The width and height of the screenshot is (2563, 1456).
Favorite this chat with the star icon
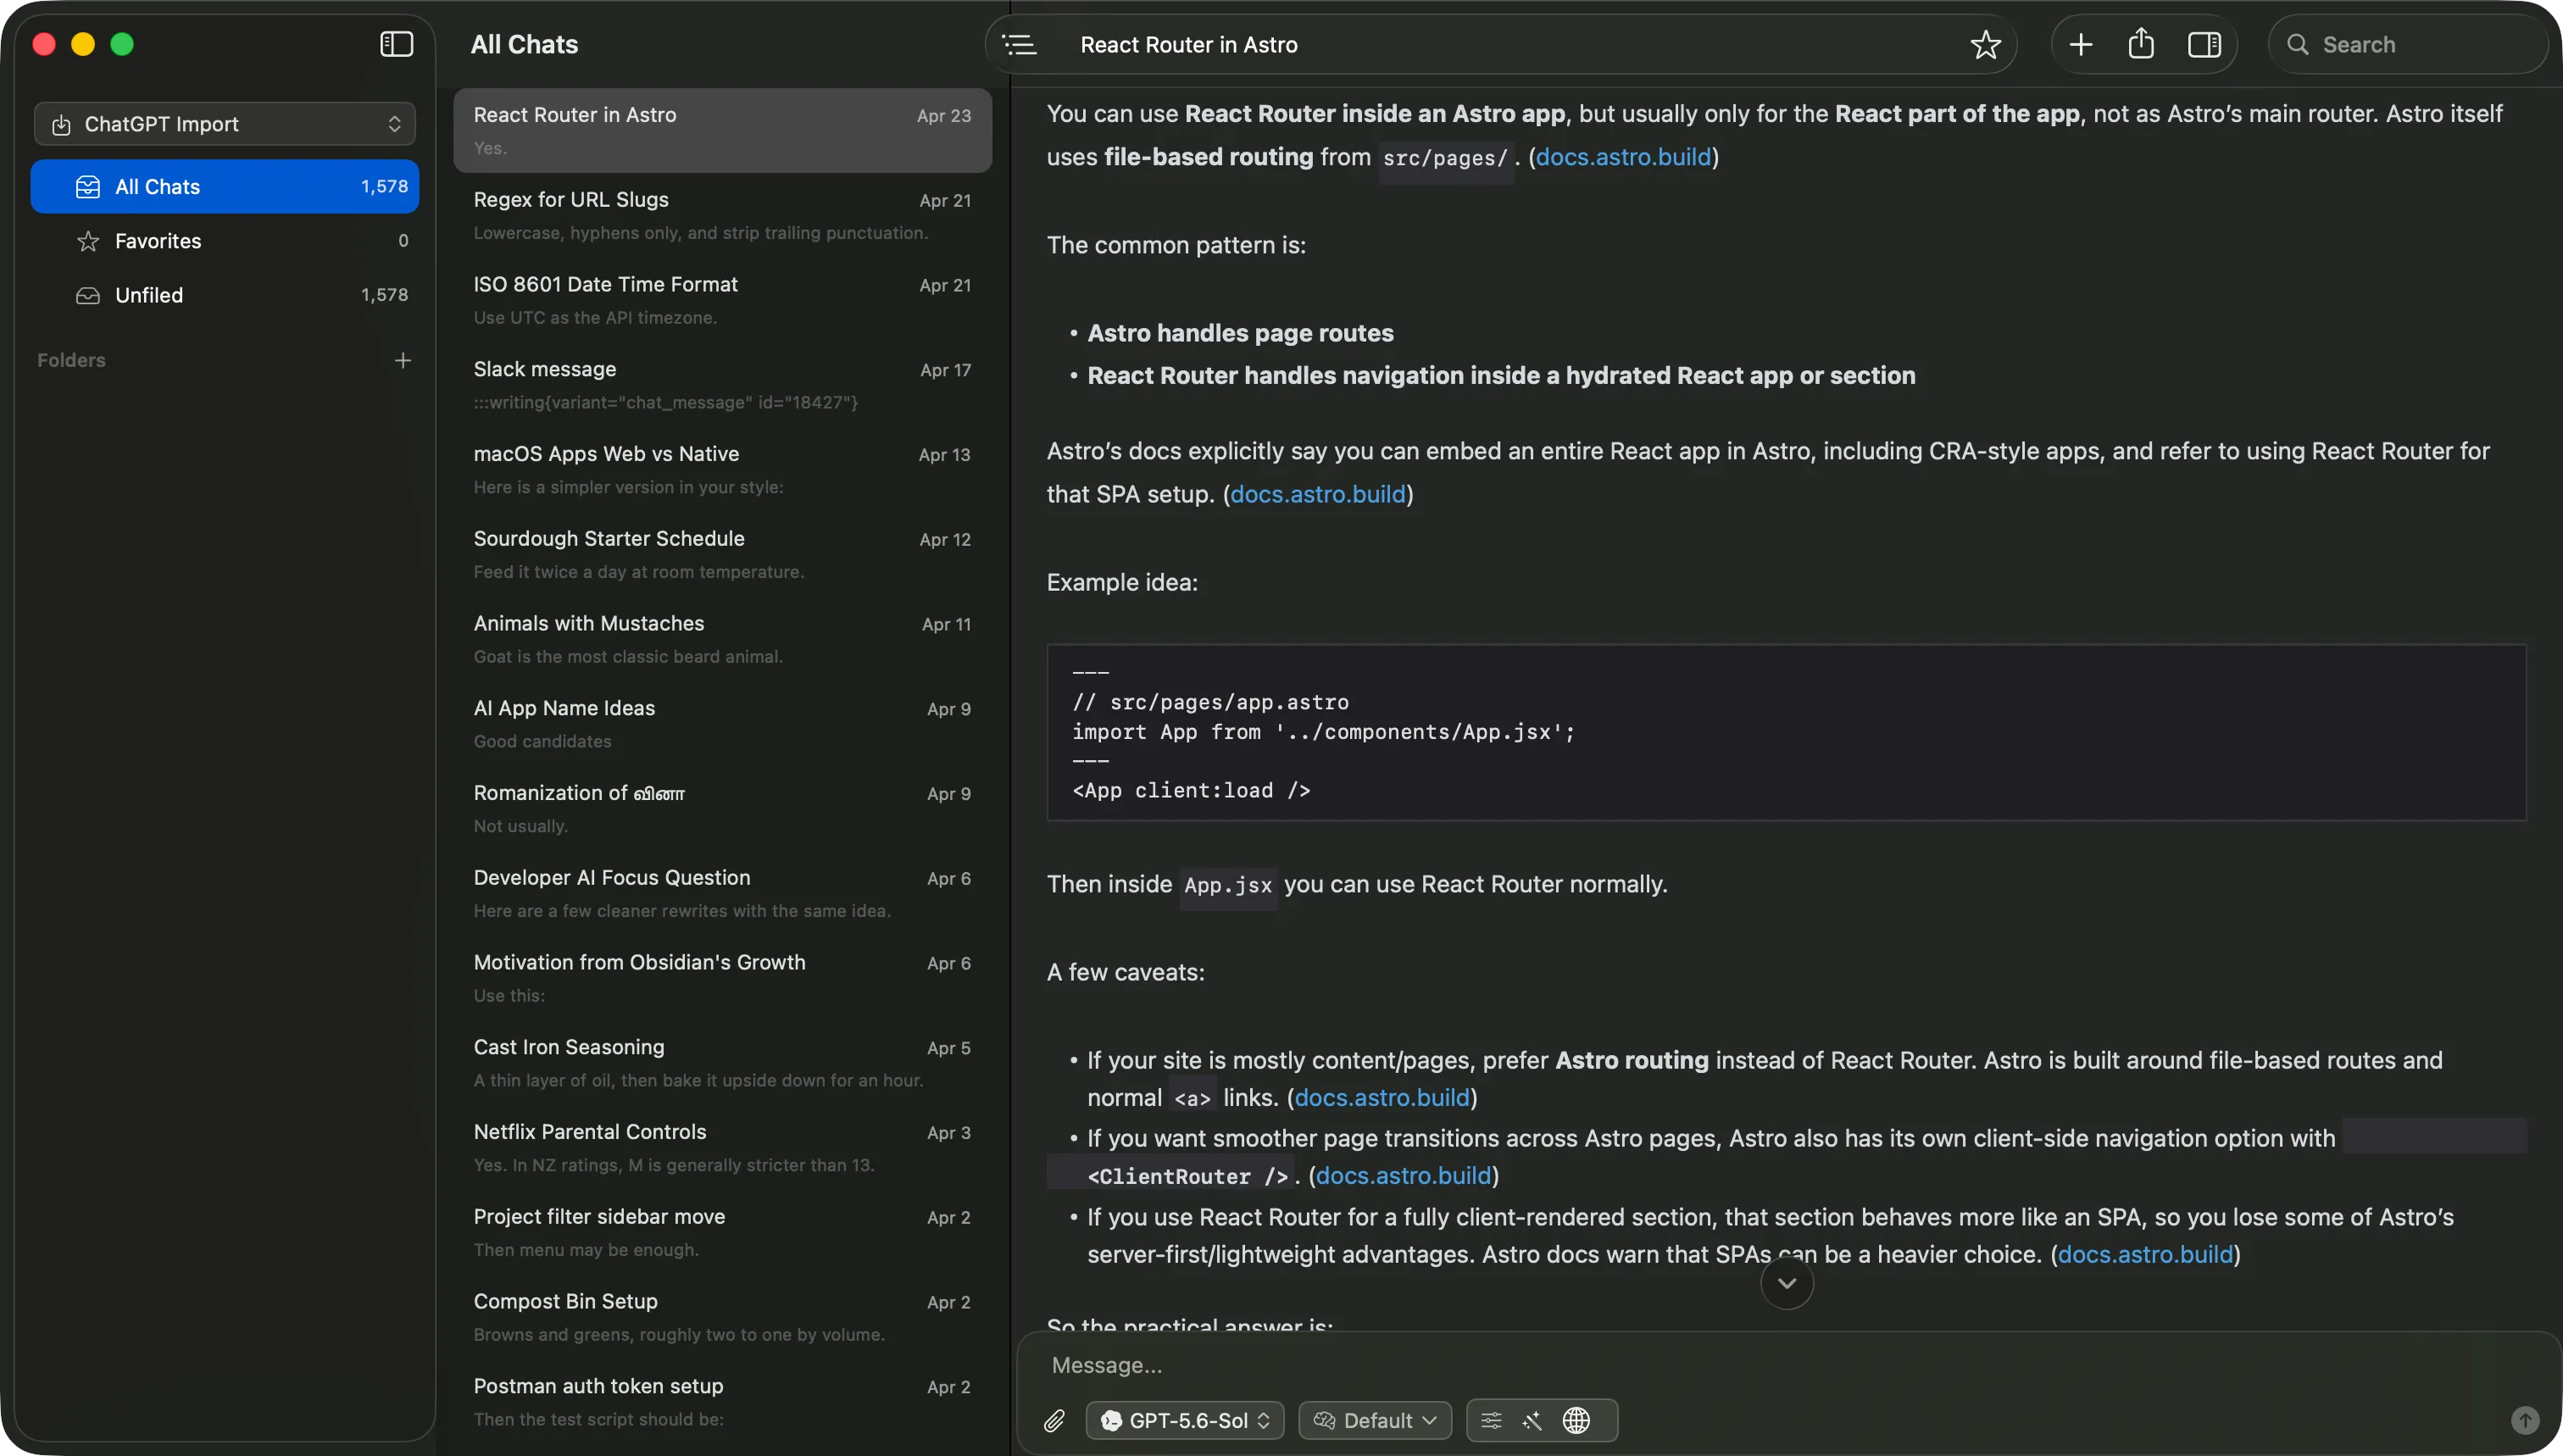[1985, 44]
